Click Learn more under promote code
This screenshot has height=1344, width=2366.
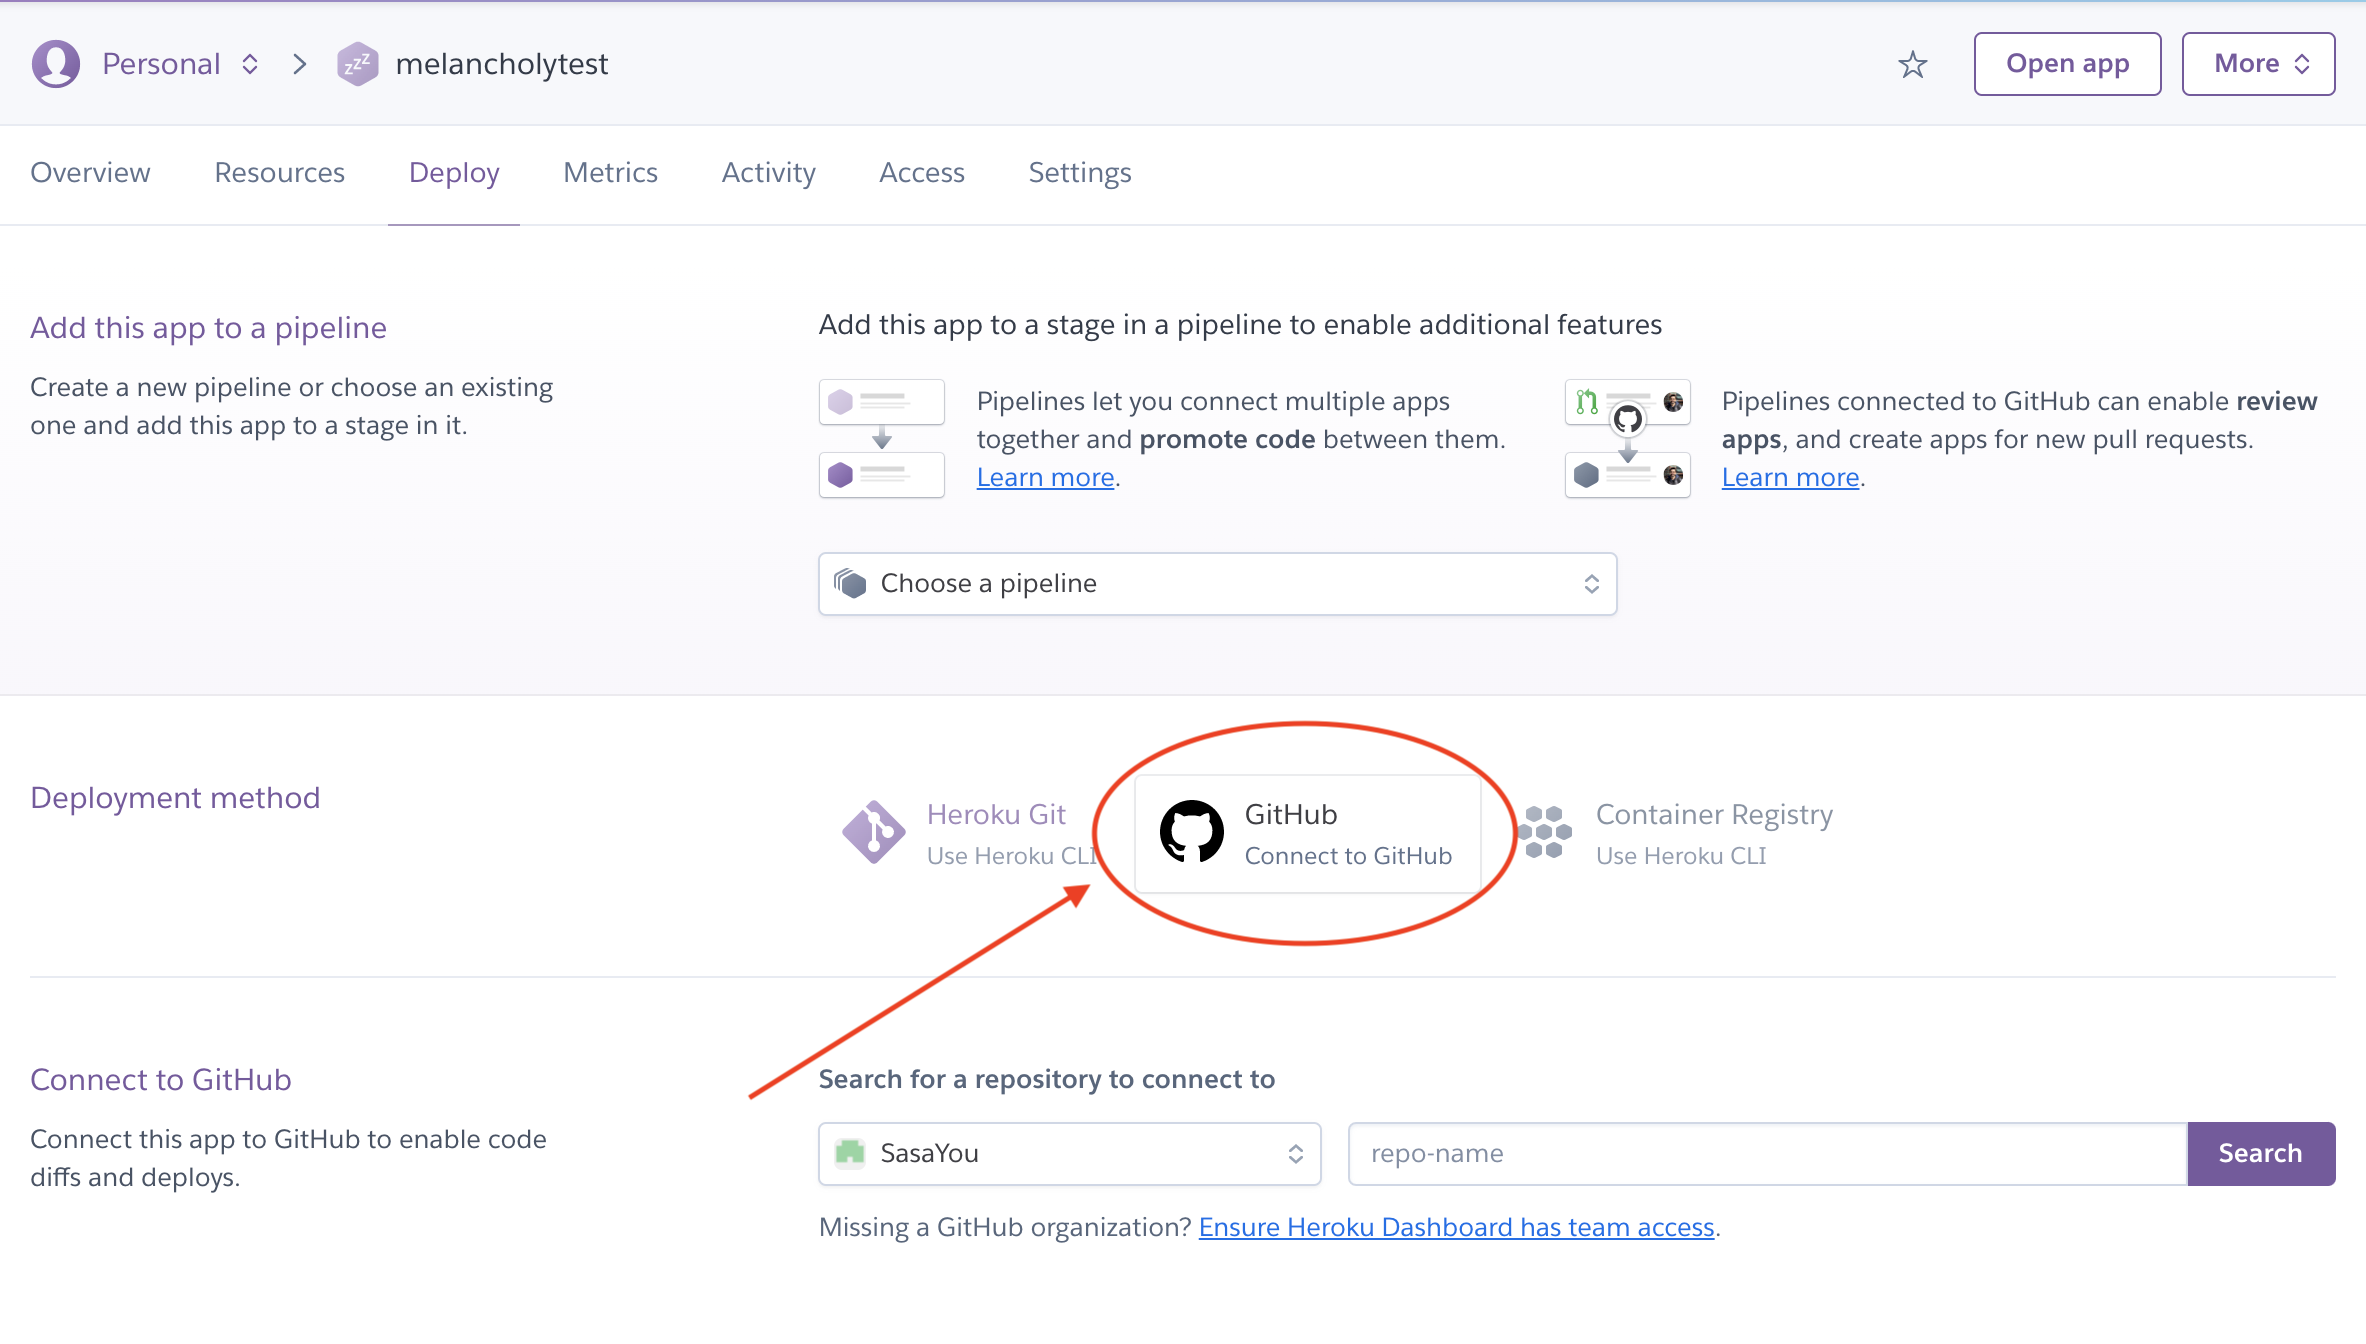[x=1045, y=478]
